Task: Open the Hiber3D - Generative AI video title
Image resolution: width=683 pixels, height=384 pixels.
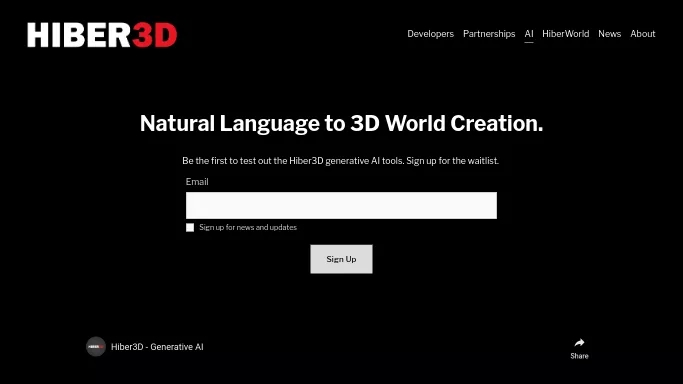Action: coord(157,347)
